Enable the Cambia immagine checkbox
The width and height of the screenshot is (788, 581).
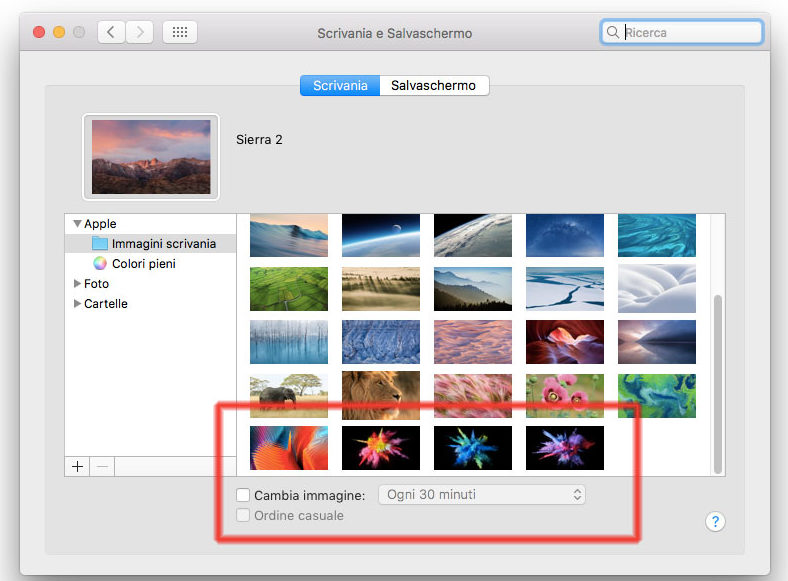coord(243,495)
